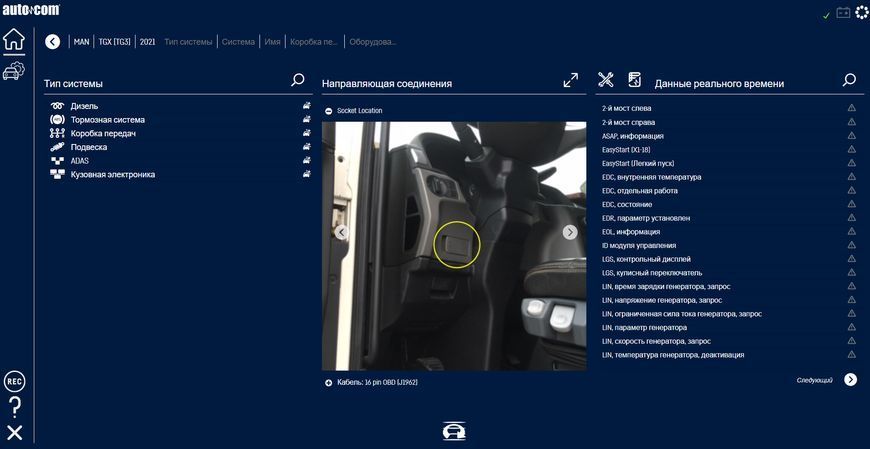
Task: Click warning triangle for ID модуля управления
Action: pos(852,245)
